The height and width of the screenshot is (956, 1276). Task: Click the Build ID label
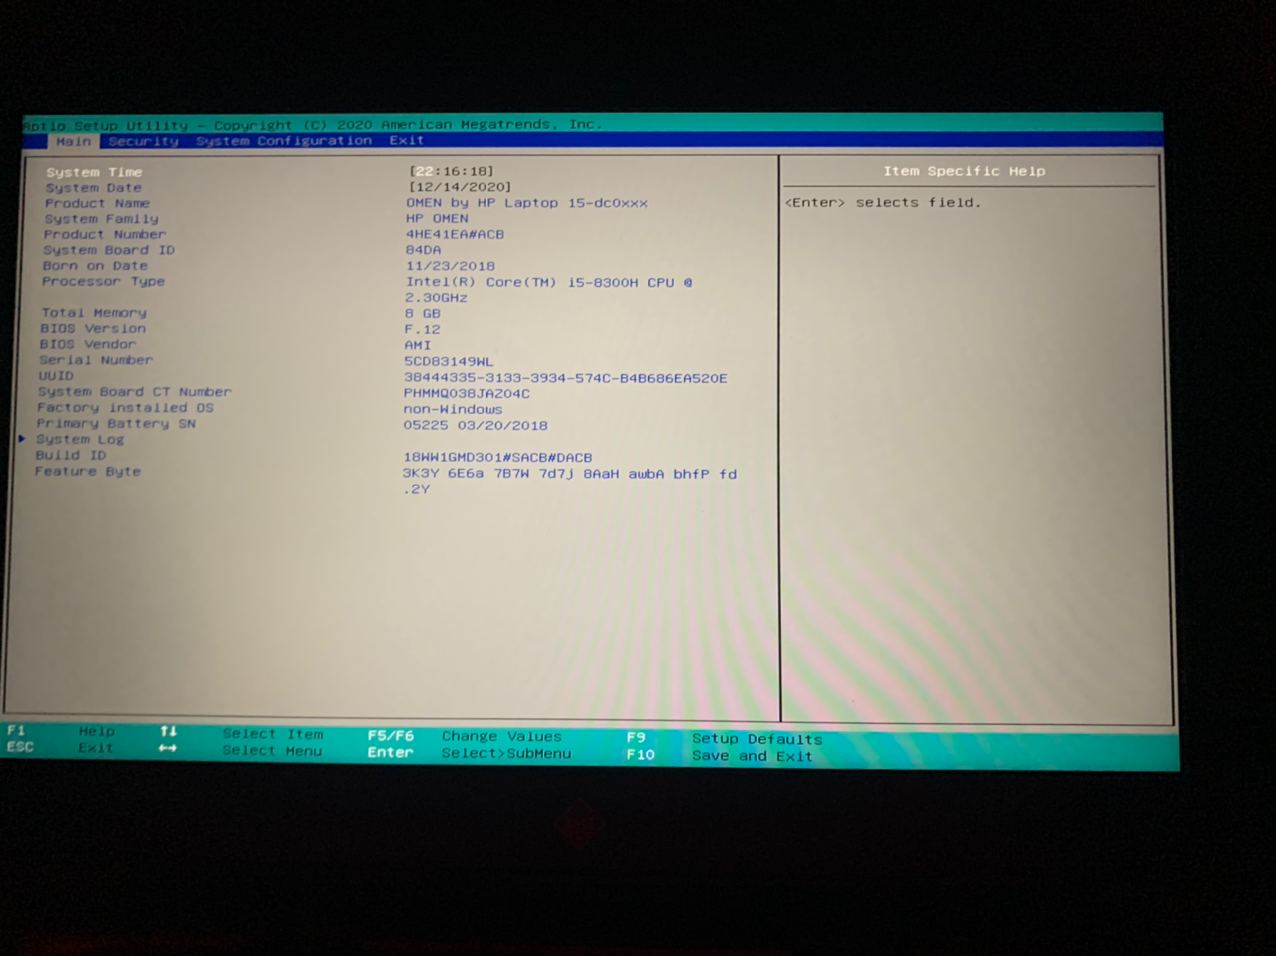click(70, 455)
